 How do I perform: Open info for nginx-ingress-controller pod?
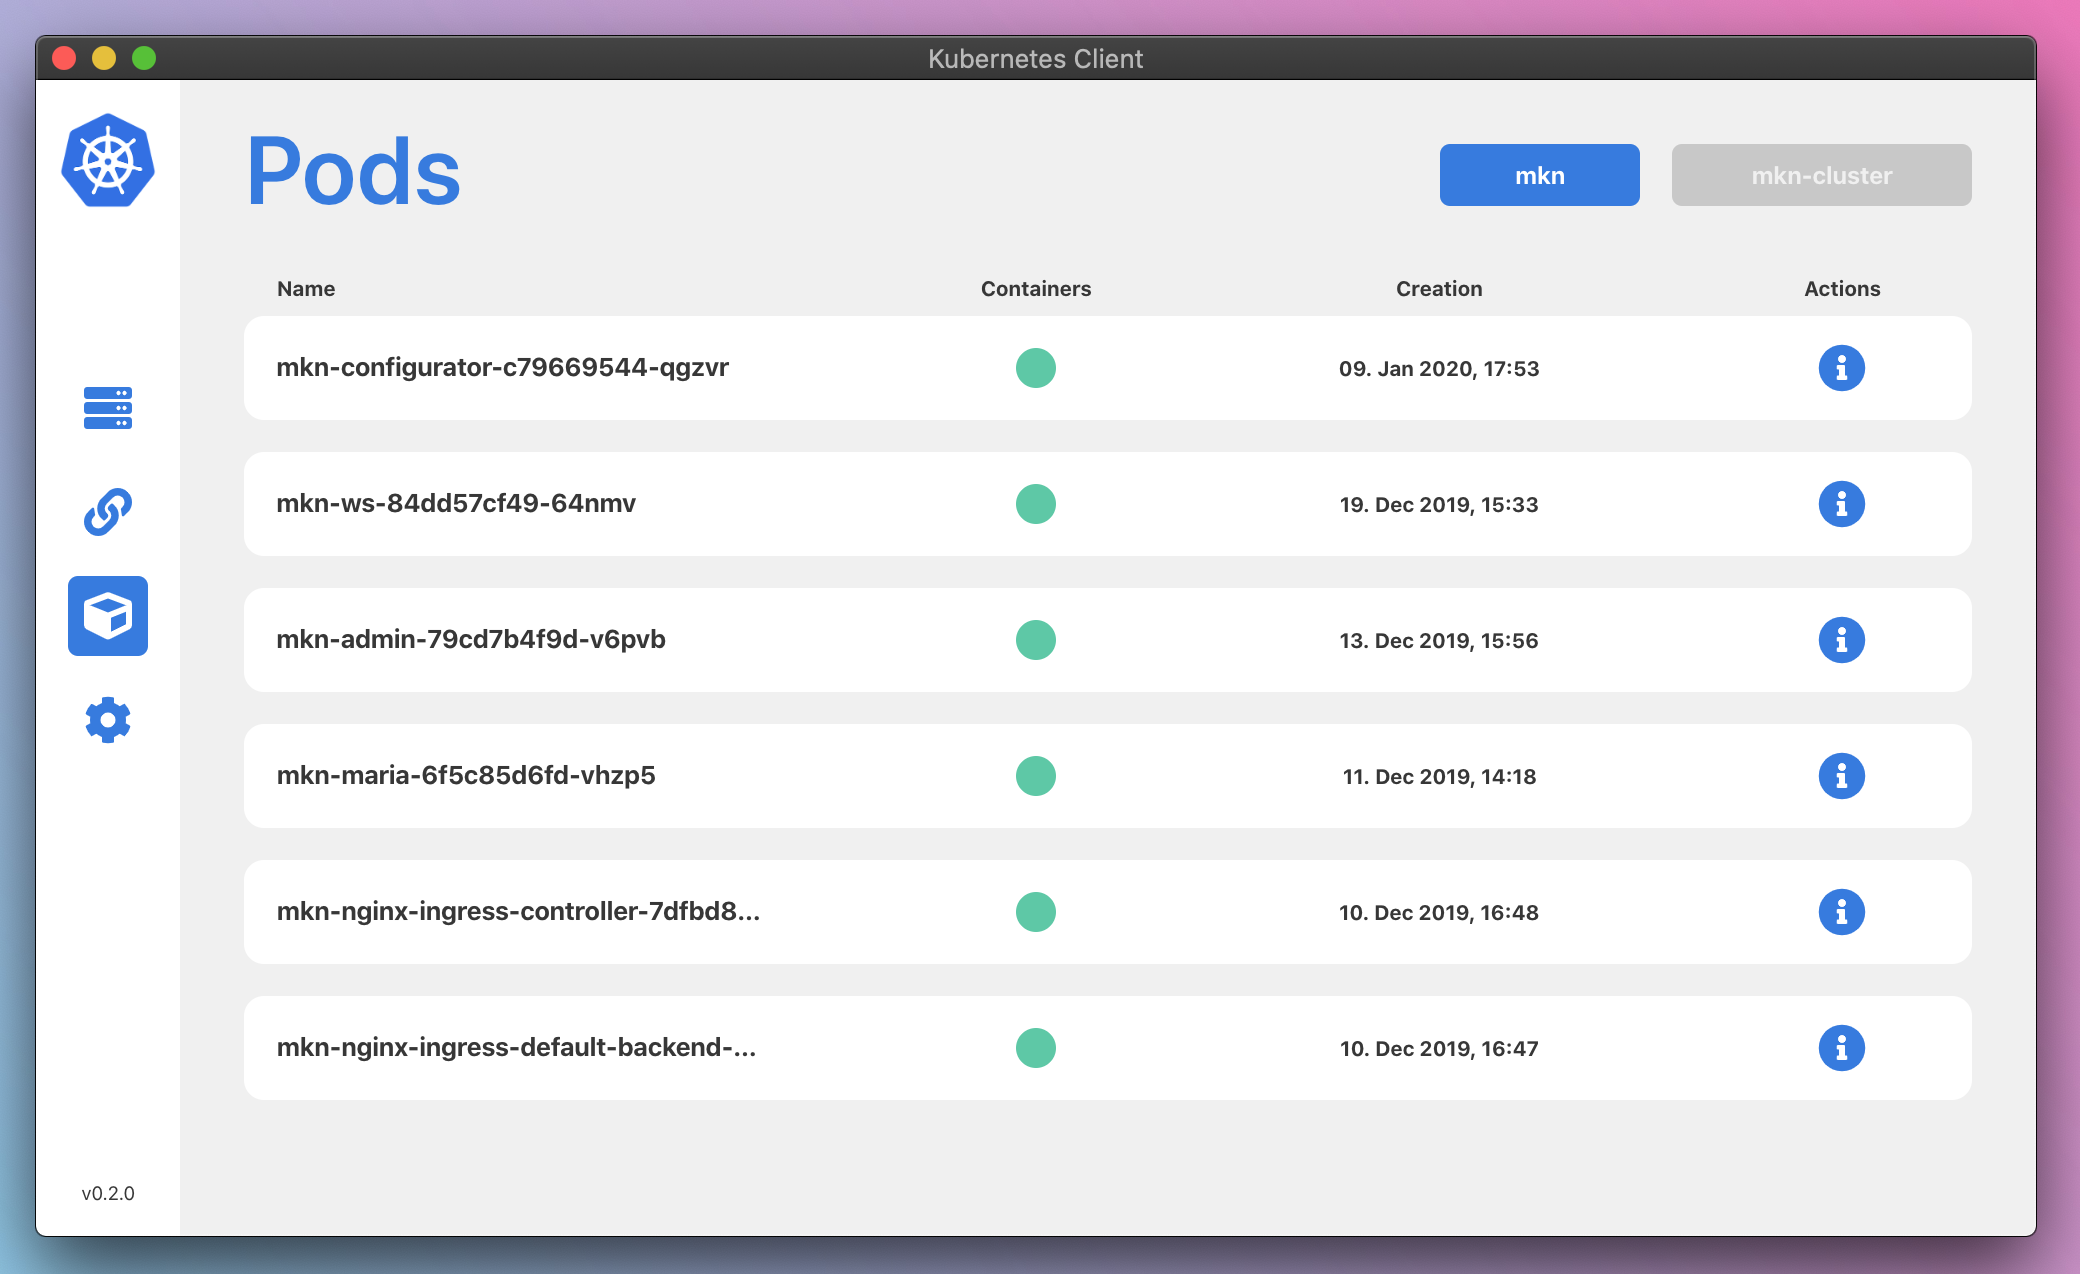point(1841,912)
